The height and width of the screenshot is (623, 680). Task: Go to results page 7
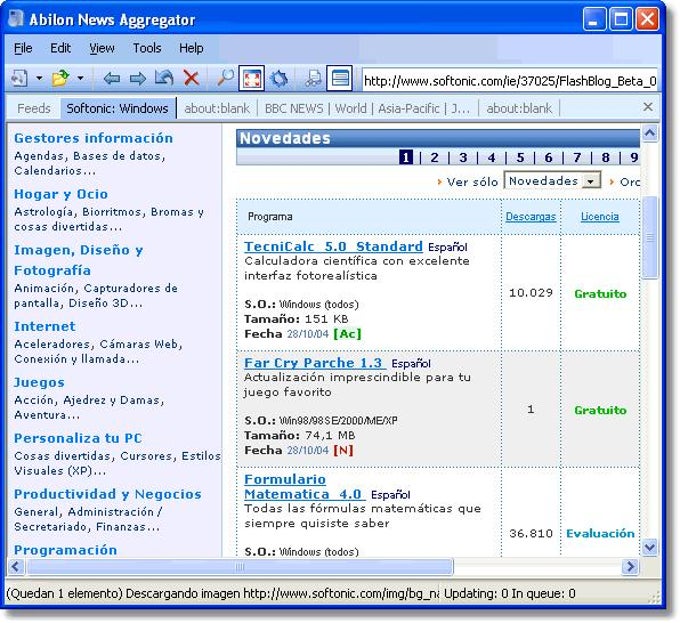[x=577, y=157]
